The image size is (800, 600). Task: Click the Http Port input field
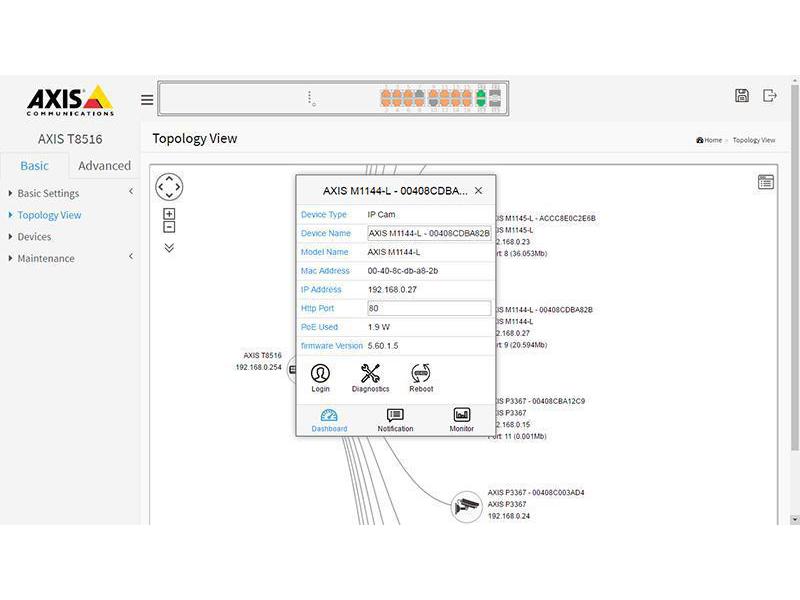pyautogui.click(x=429, y=308)
